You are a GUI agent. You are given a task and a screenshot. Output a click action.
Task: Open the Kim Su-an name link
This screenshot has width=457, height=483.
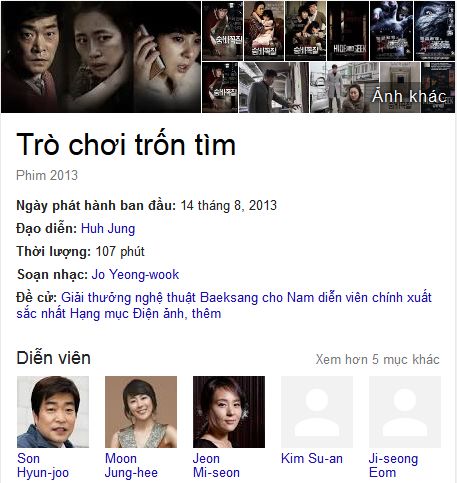click(x=312, y=458)
